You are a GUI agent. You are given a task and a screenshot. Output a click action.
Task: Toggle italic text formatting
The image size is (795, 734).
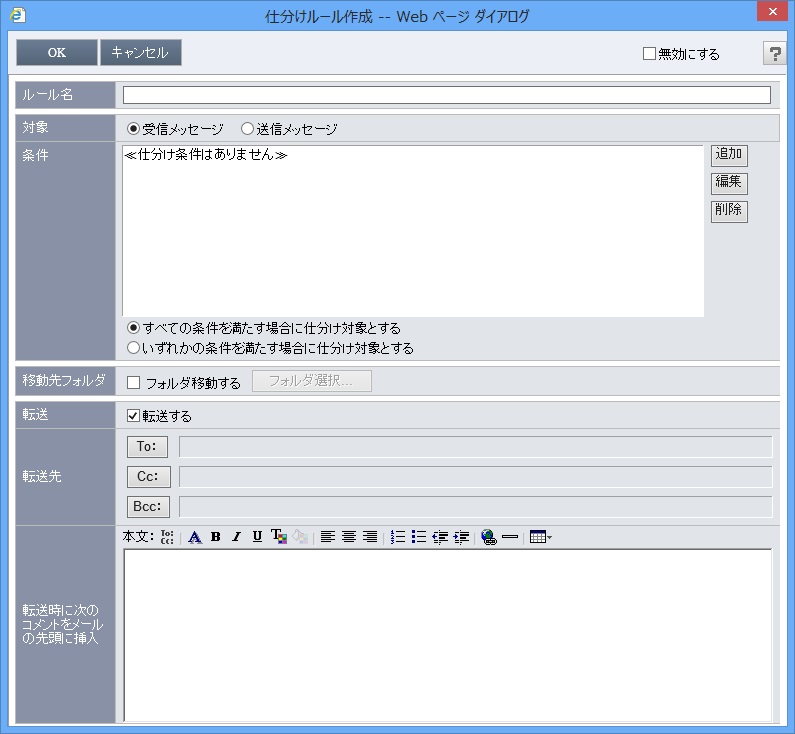pyautogui.click(x=236, y=537)
